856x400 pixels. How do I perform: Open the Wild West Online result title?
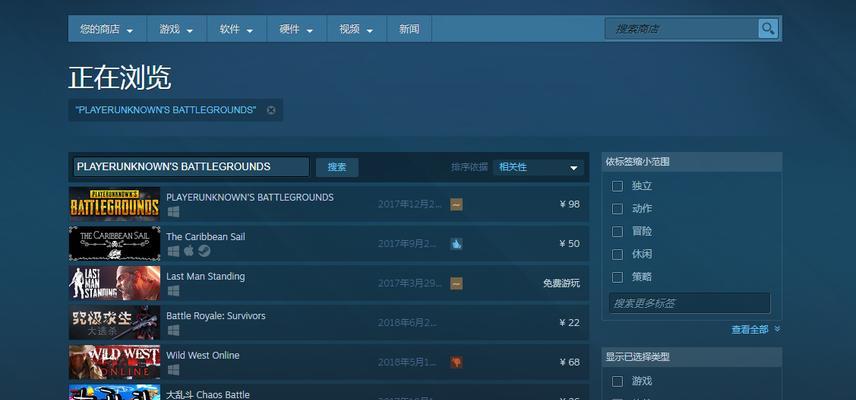pyautogui.click(x=203, y=355)
